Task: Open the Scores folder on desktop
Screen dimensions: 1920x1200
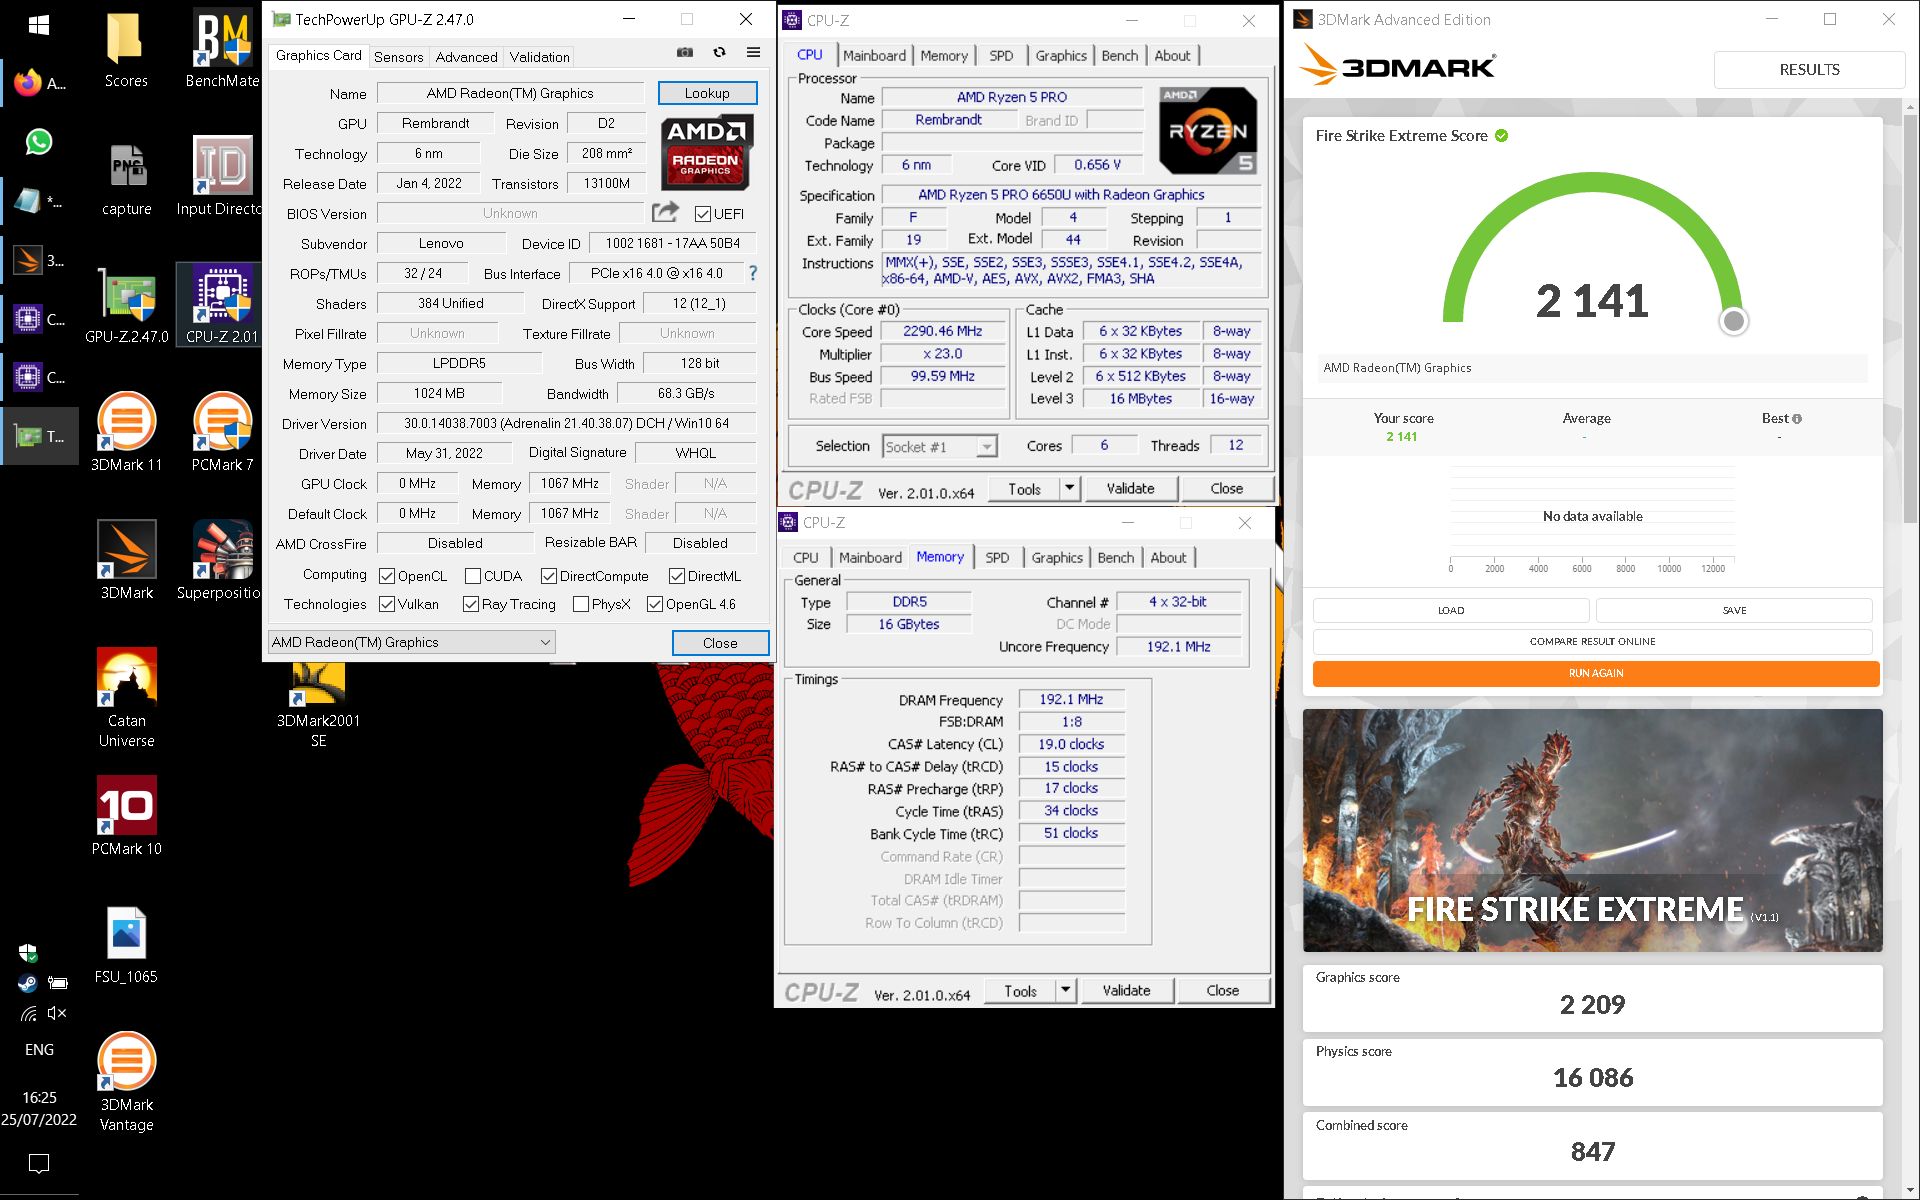Action: click(126, 50)
